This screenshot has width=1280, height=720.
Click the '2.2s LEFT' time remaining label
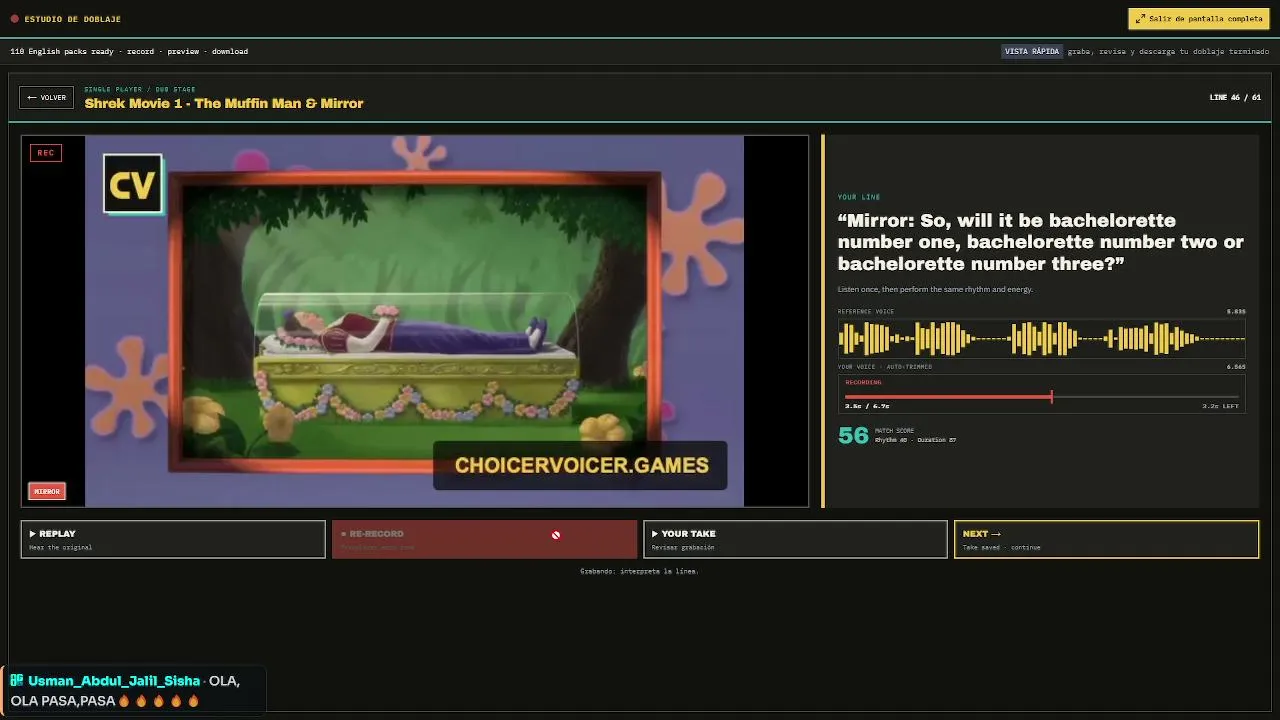(1220, 406)
